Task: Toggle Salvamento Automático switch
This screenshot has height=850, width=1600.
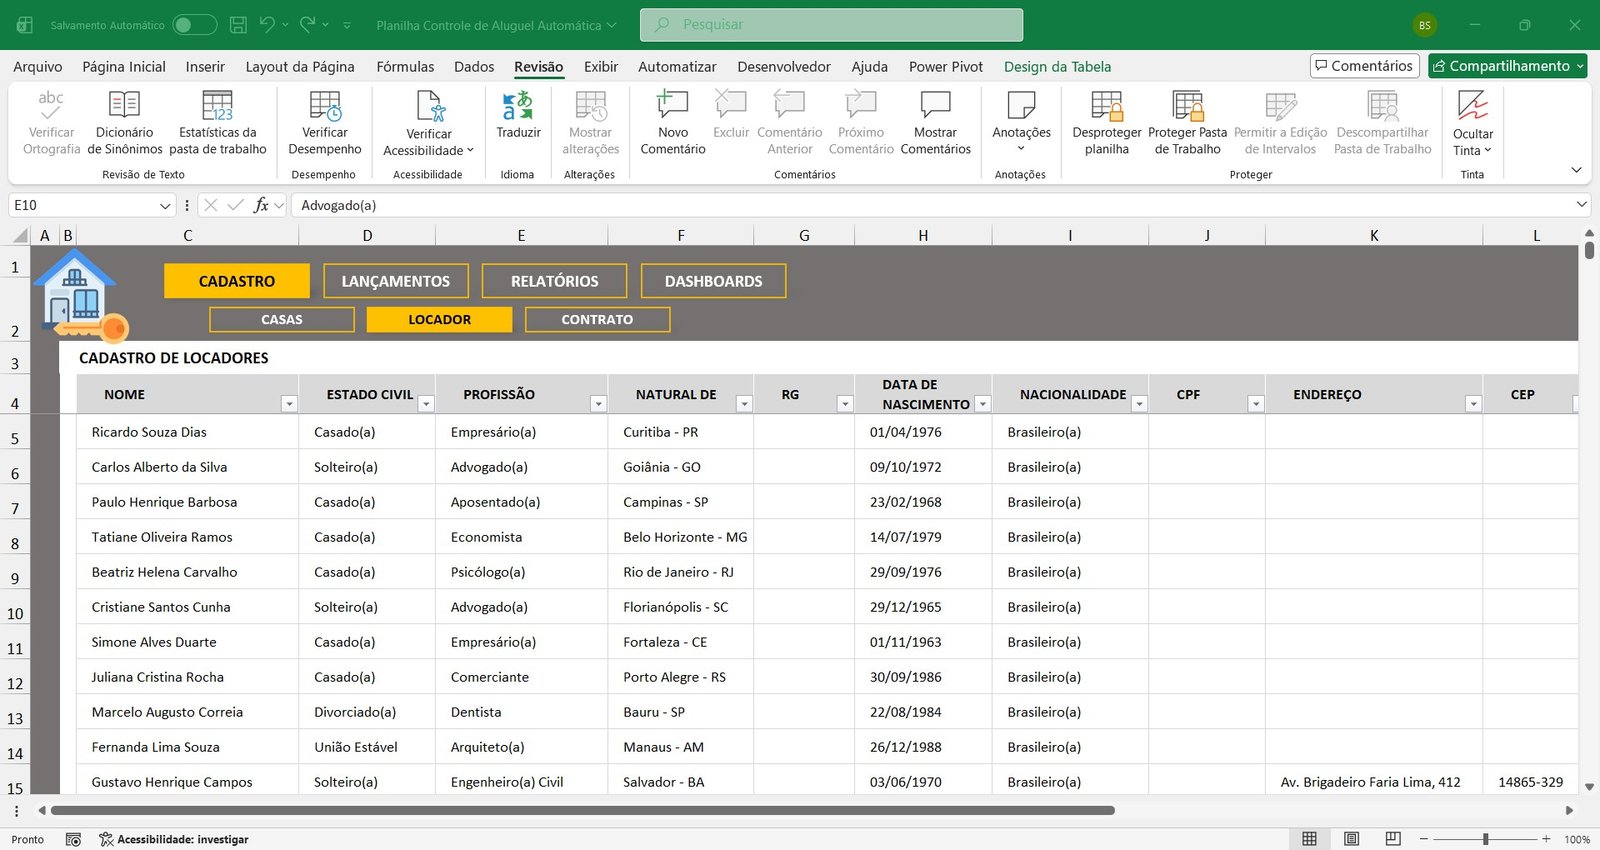Action: [x=194, y=24]
